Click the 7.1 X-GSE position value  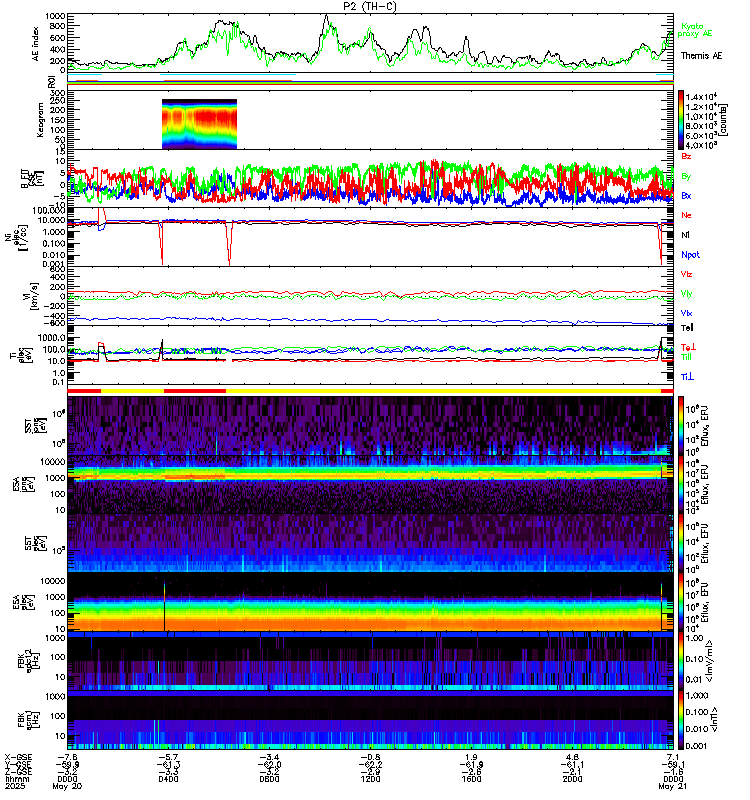(x=672, y=757)
